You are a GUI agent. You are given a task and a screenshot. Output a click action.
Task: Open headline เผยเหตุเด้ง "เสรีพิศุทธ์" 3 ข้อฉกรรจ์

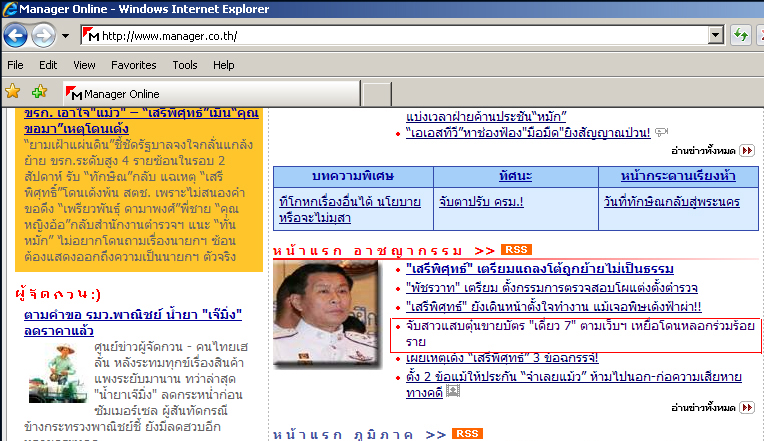(502, 358)
